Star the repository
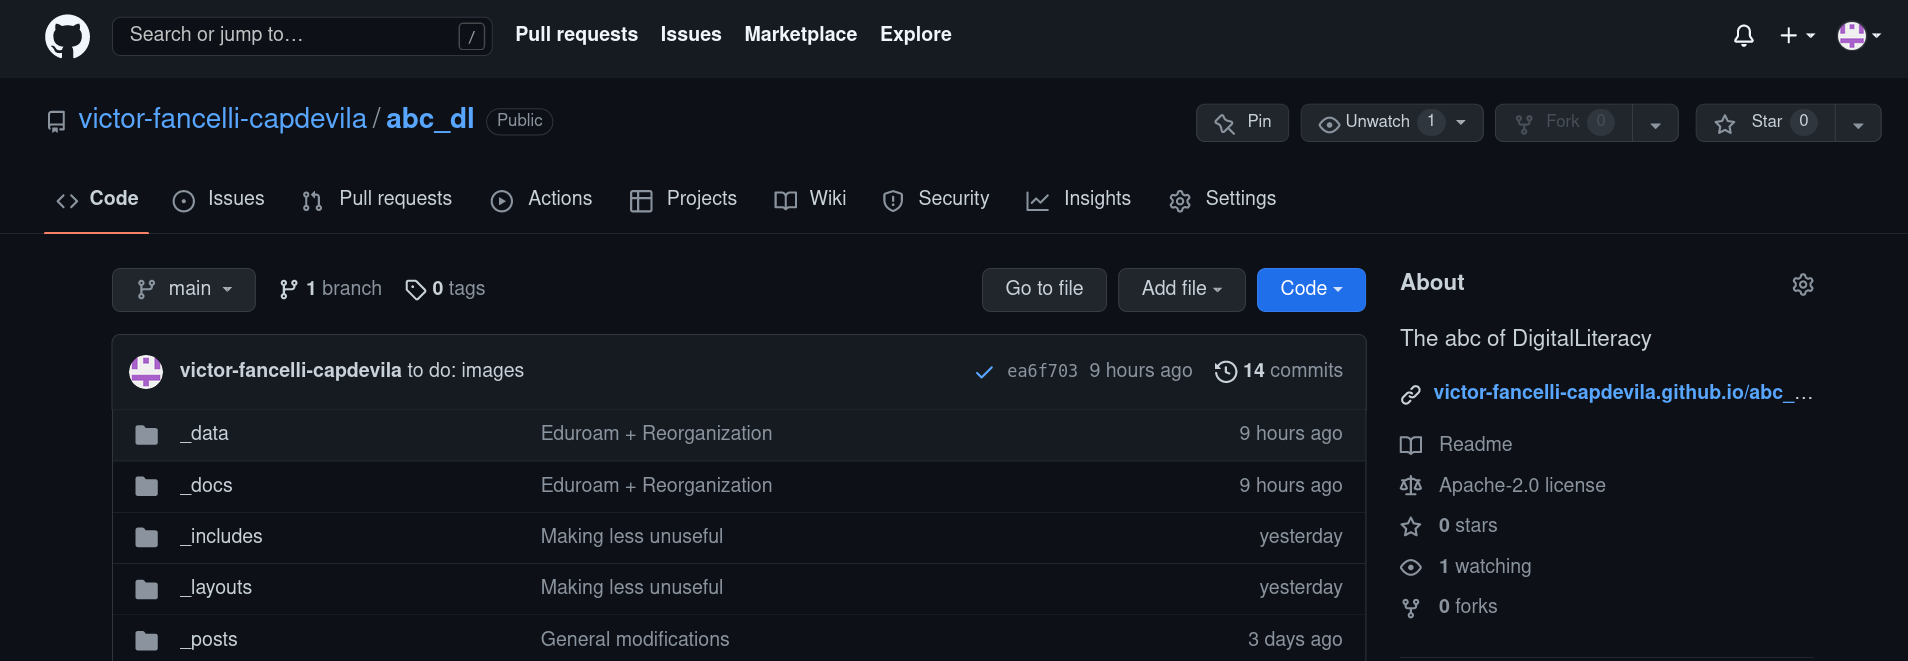The height and width of the screenshot is (661, 1908). 1766,123
